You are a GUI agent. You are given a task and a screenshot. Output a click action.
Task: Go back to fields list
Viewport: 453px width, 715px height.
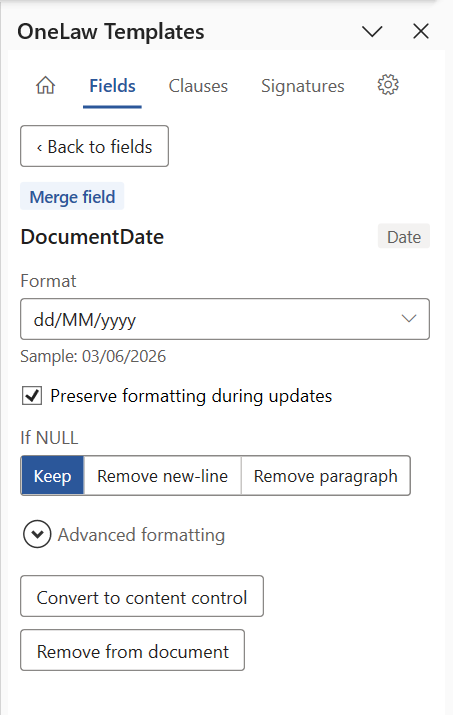[94, 146]
